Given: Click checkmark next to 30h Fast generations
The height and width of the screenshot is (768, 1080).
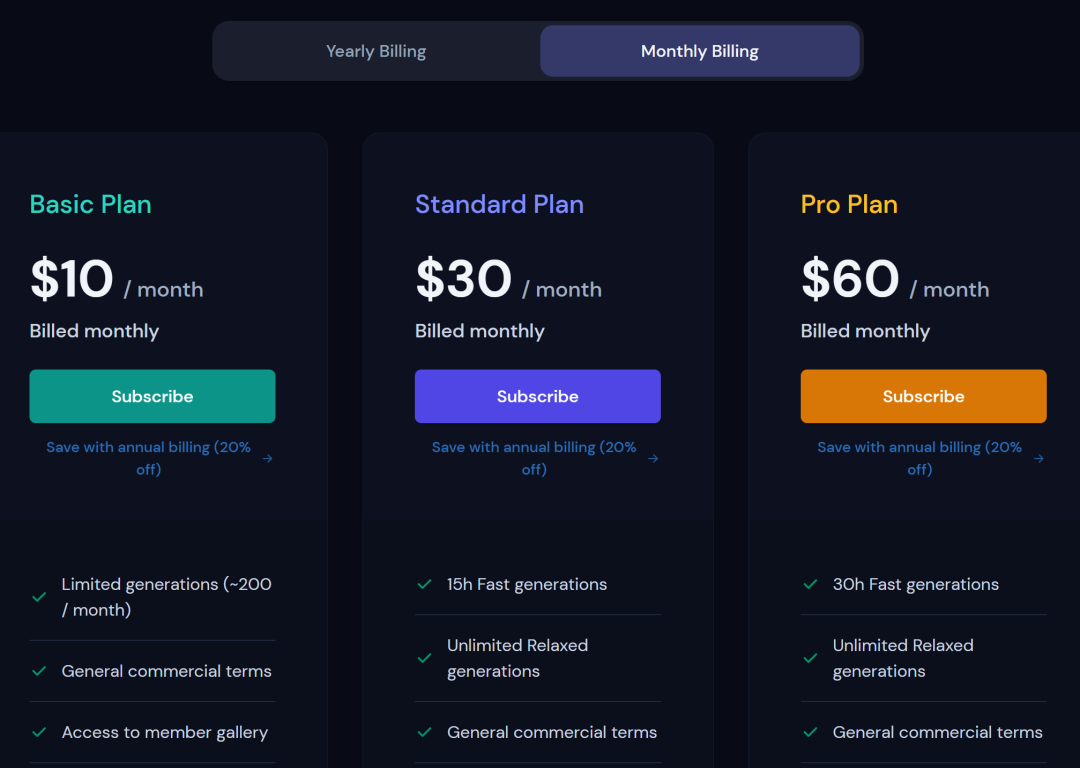Looking at the screenshot, I should [x=810, y=584].
